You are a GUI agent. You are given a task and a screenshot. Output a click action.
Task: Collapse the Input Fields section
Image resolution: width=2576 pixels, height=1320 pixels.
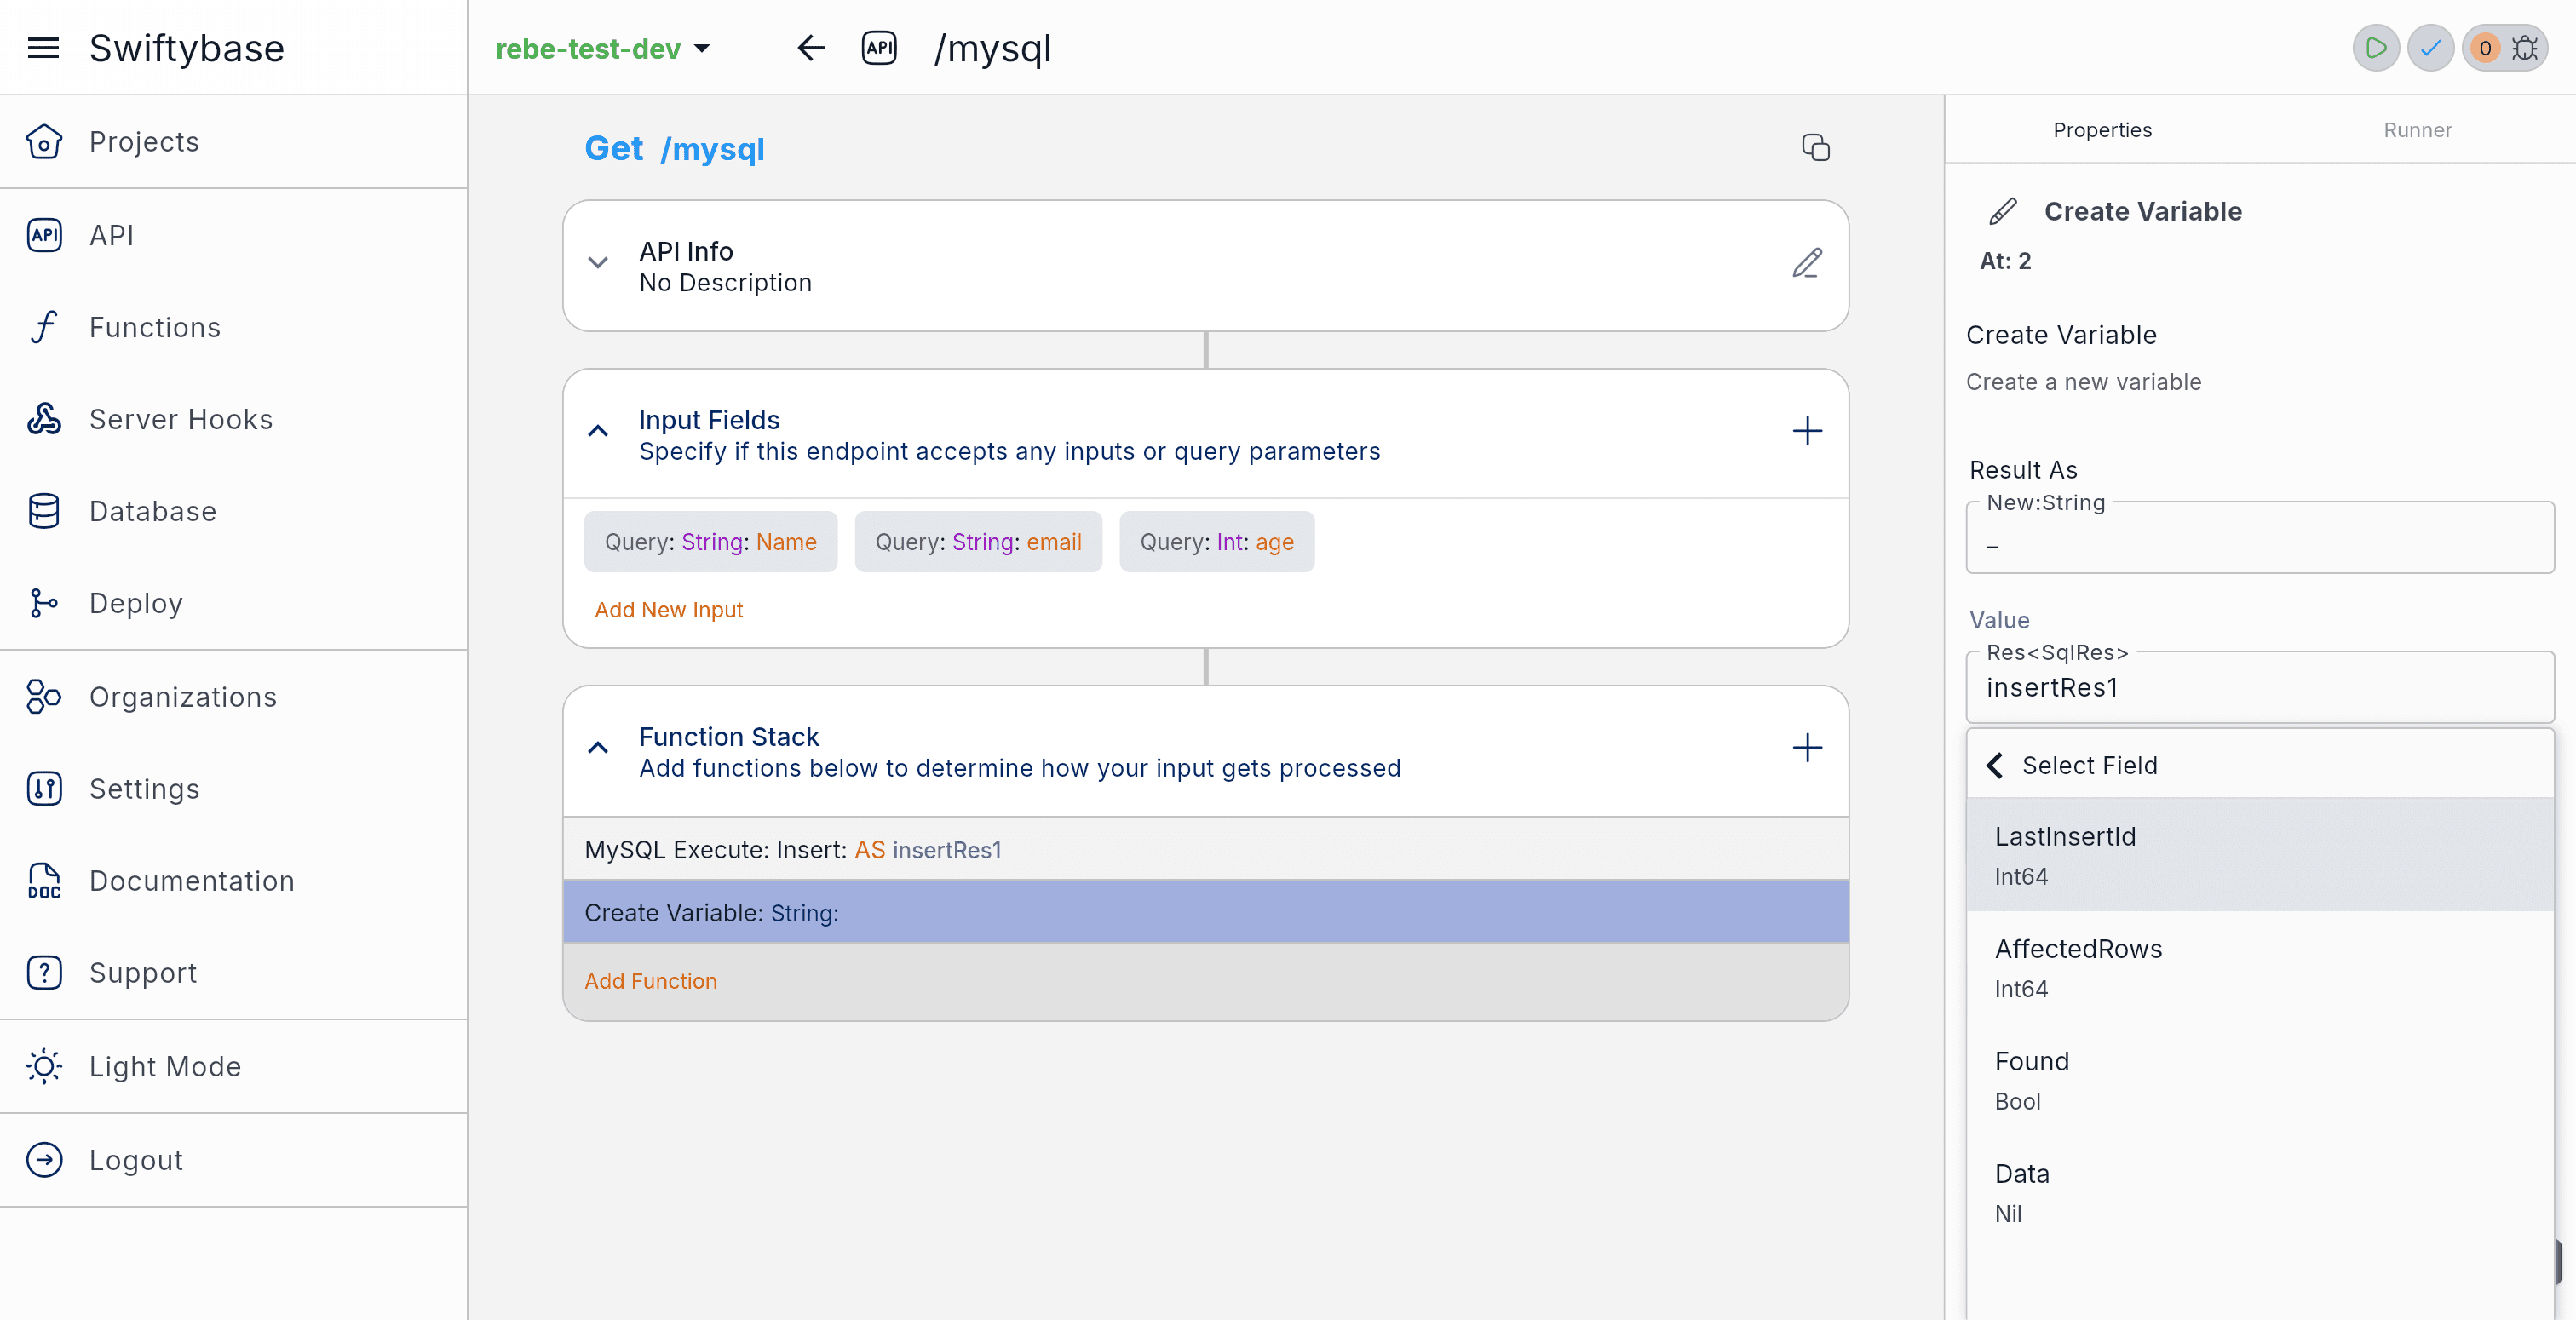pos(598,431)
